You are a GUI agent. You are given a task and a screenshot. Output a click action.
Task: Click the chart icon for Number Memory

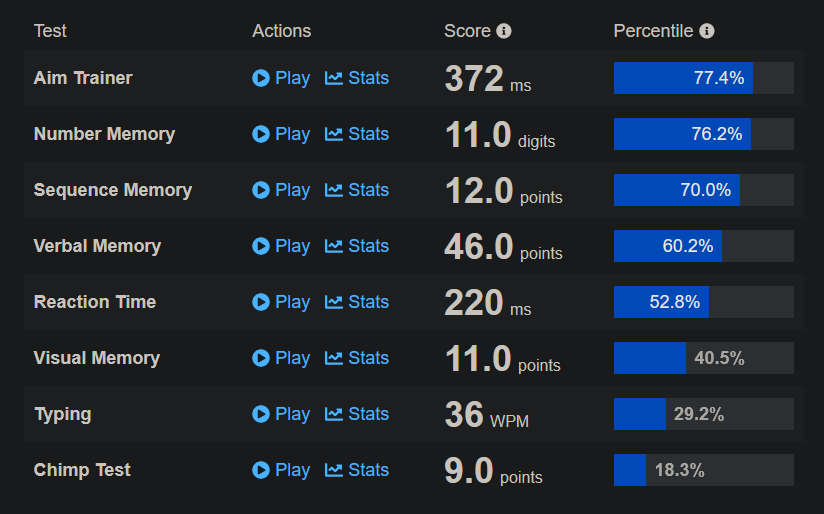pos(334,134)
